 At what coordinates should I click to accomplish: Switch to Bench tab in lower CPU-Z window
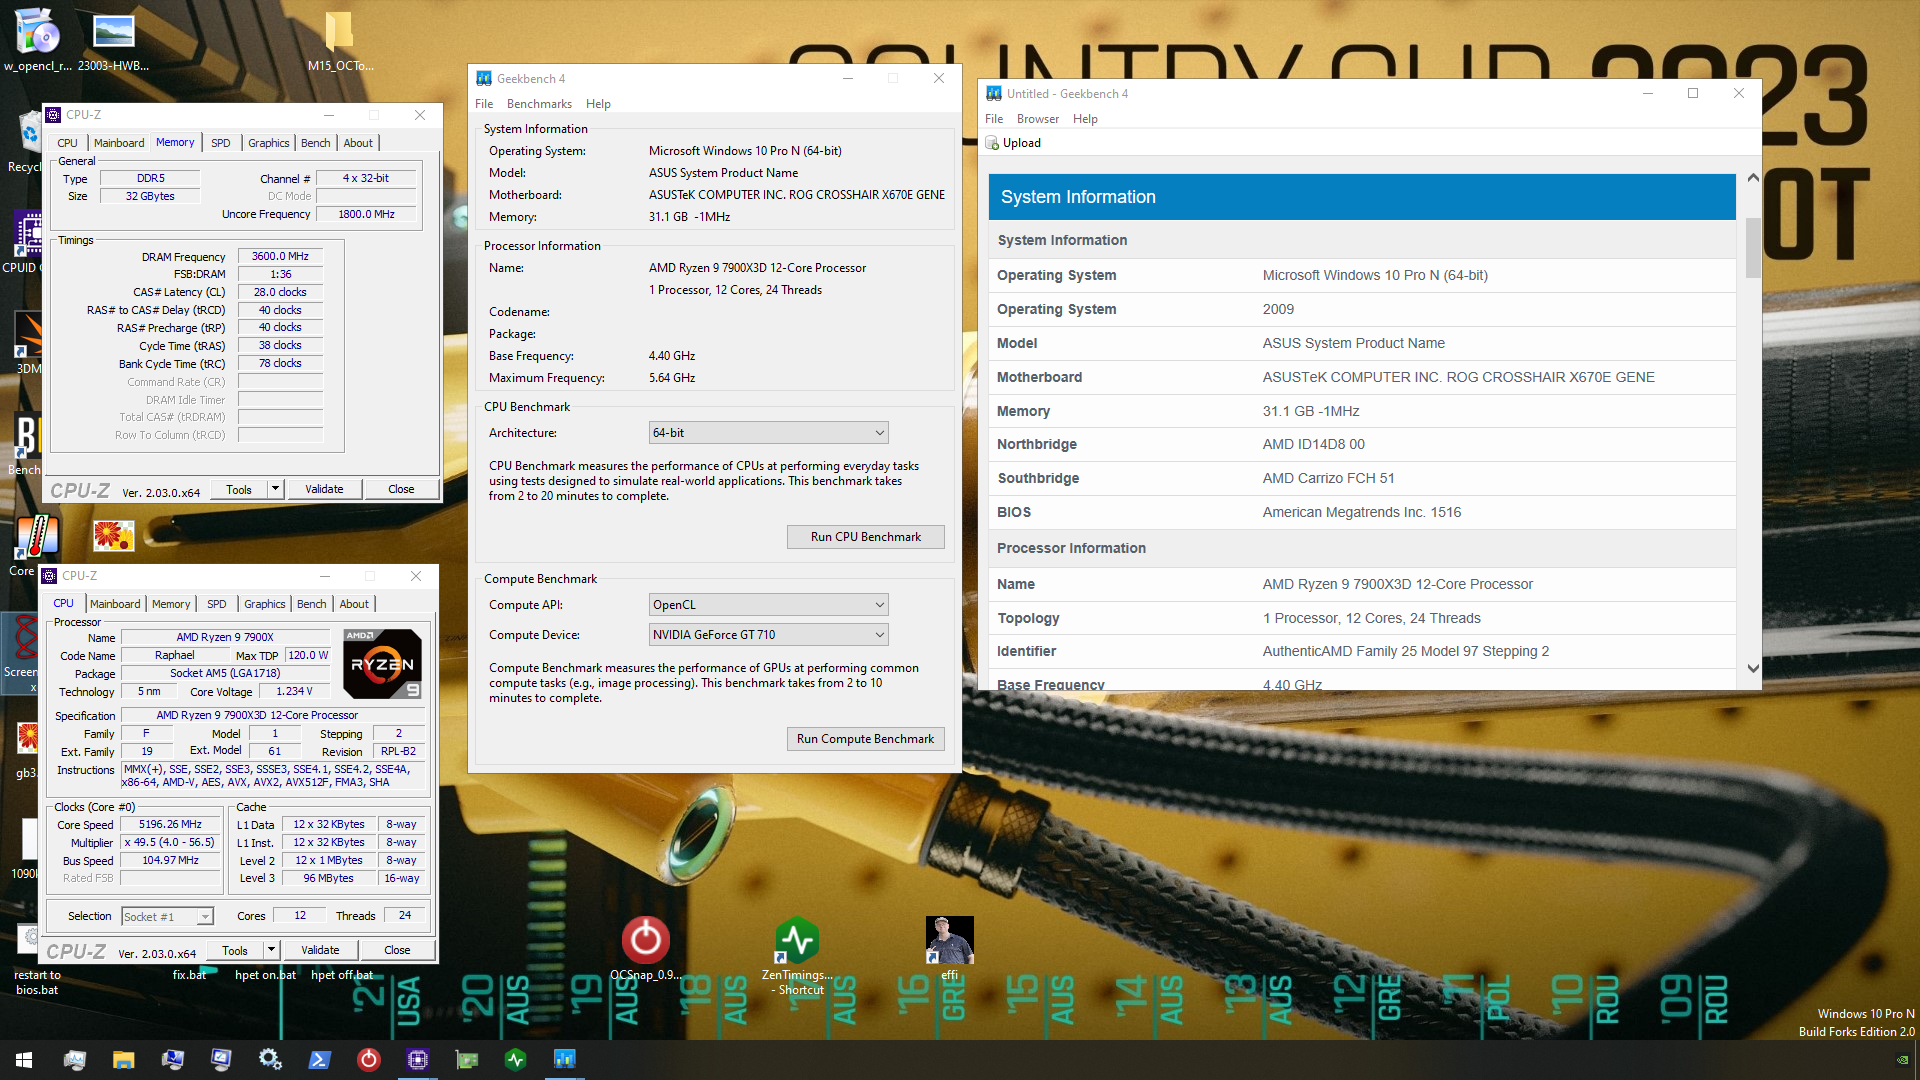pos(312,604)
